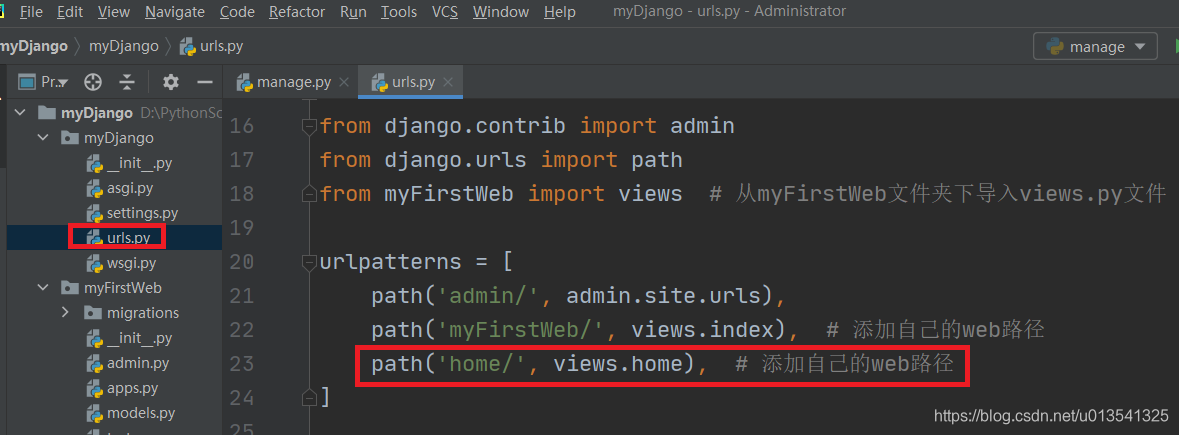
Task: Toggle the imports fold at line 16
Action: 308,126
